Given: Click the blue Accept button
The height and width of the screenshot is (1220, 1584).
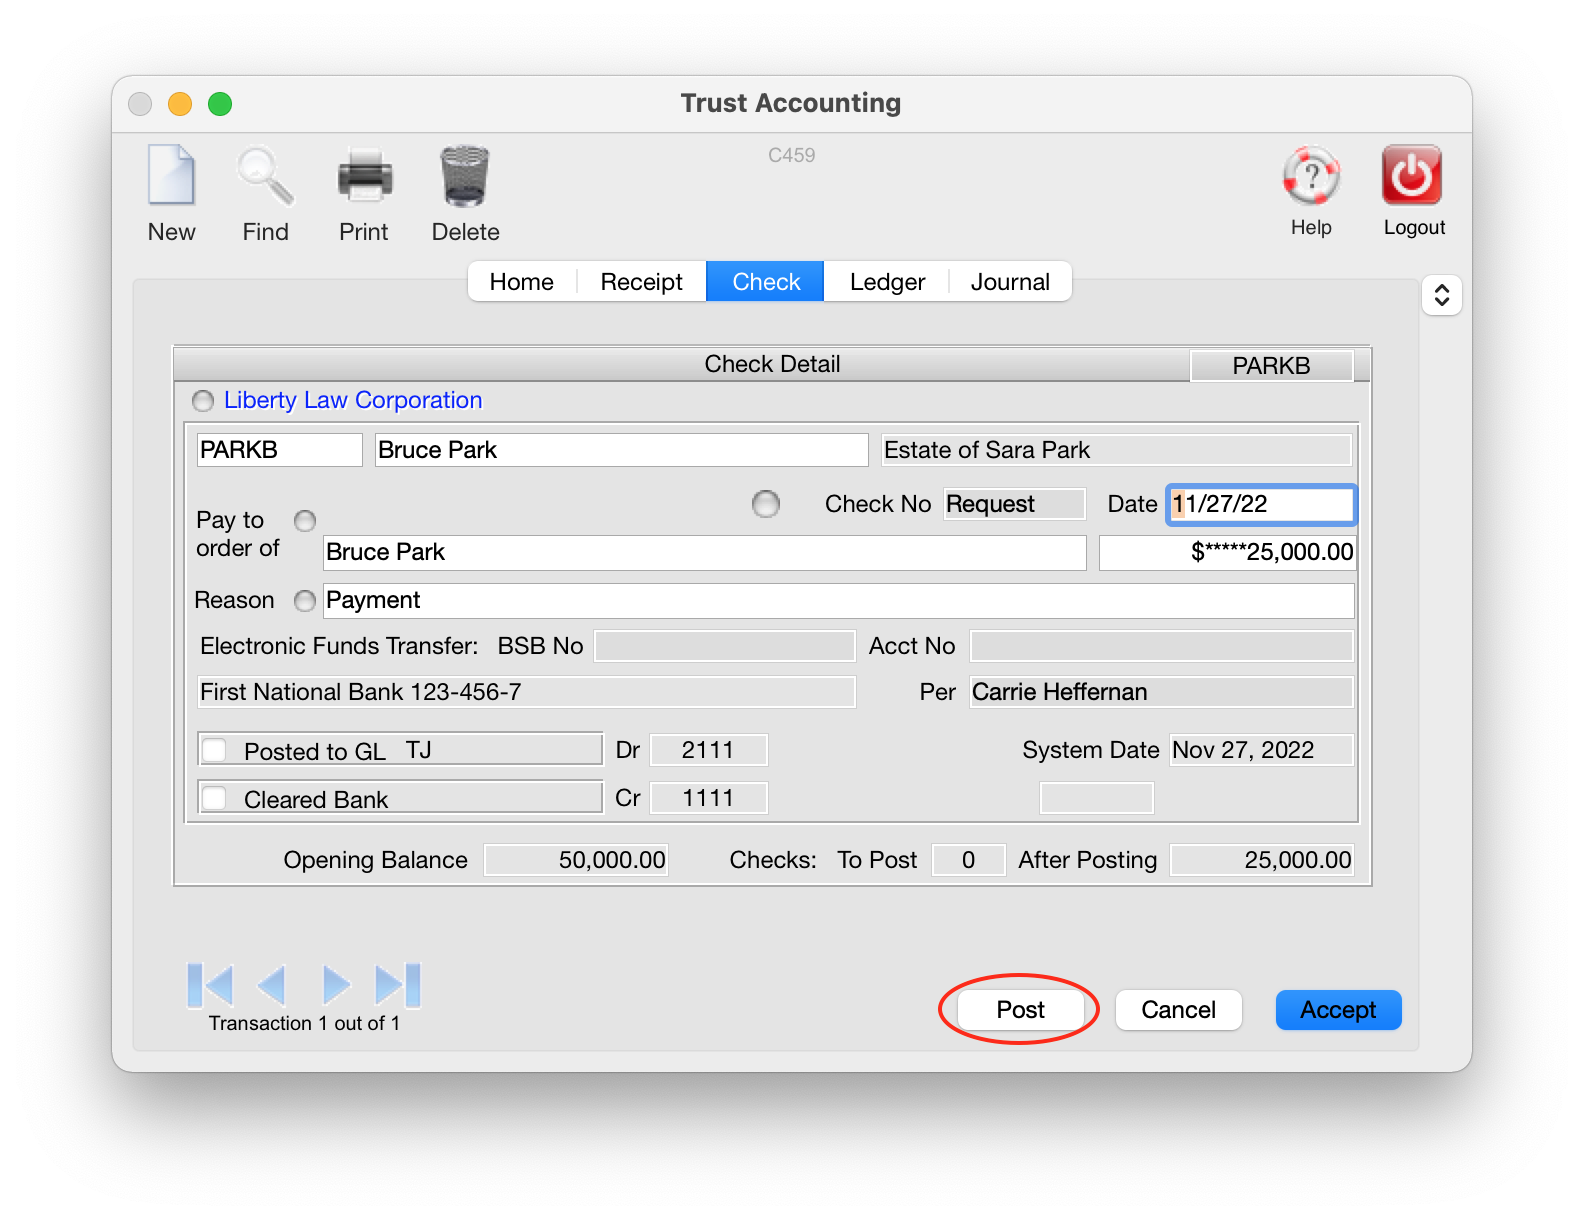Looking at the screenshot, I should click(x=1338, y=1010).
